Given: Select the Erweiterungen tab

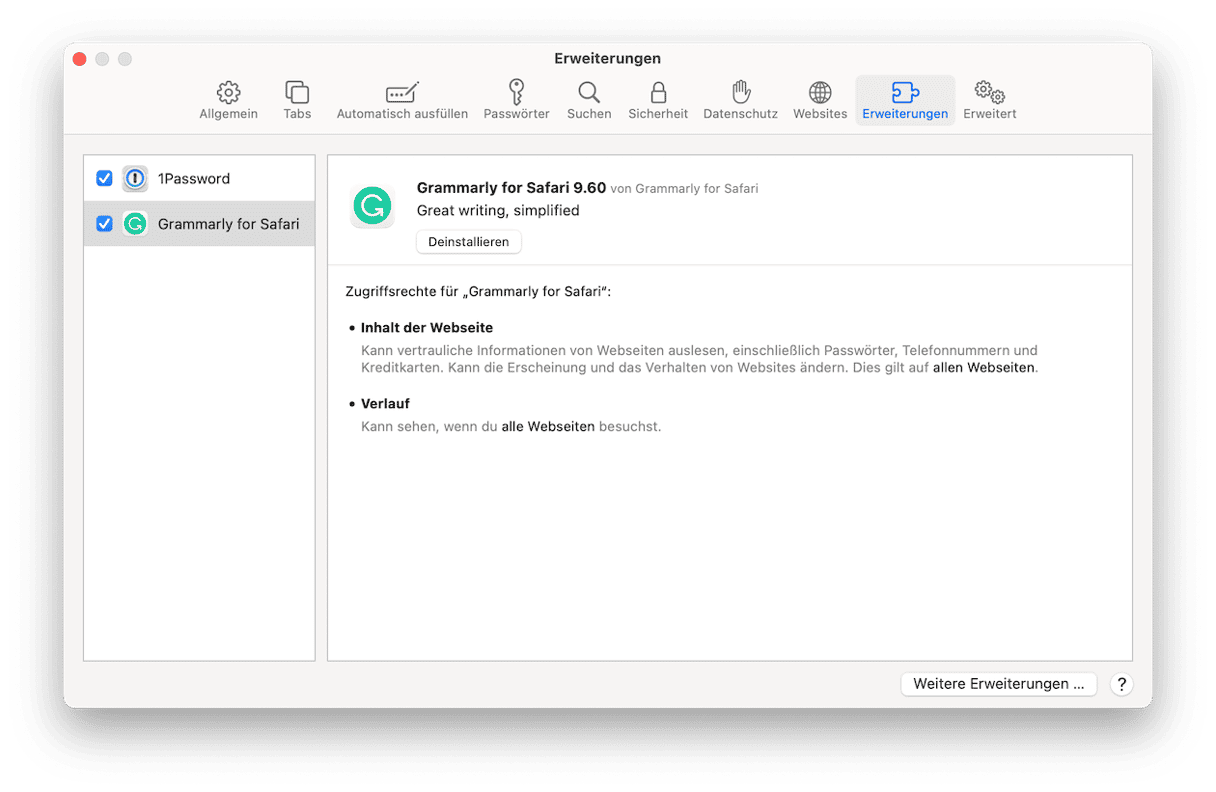Looking at the screenshot, I should [x=905, y=100].
